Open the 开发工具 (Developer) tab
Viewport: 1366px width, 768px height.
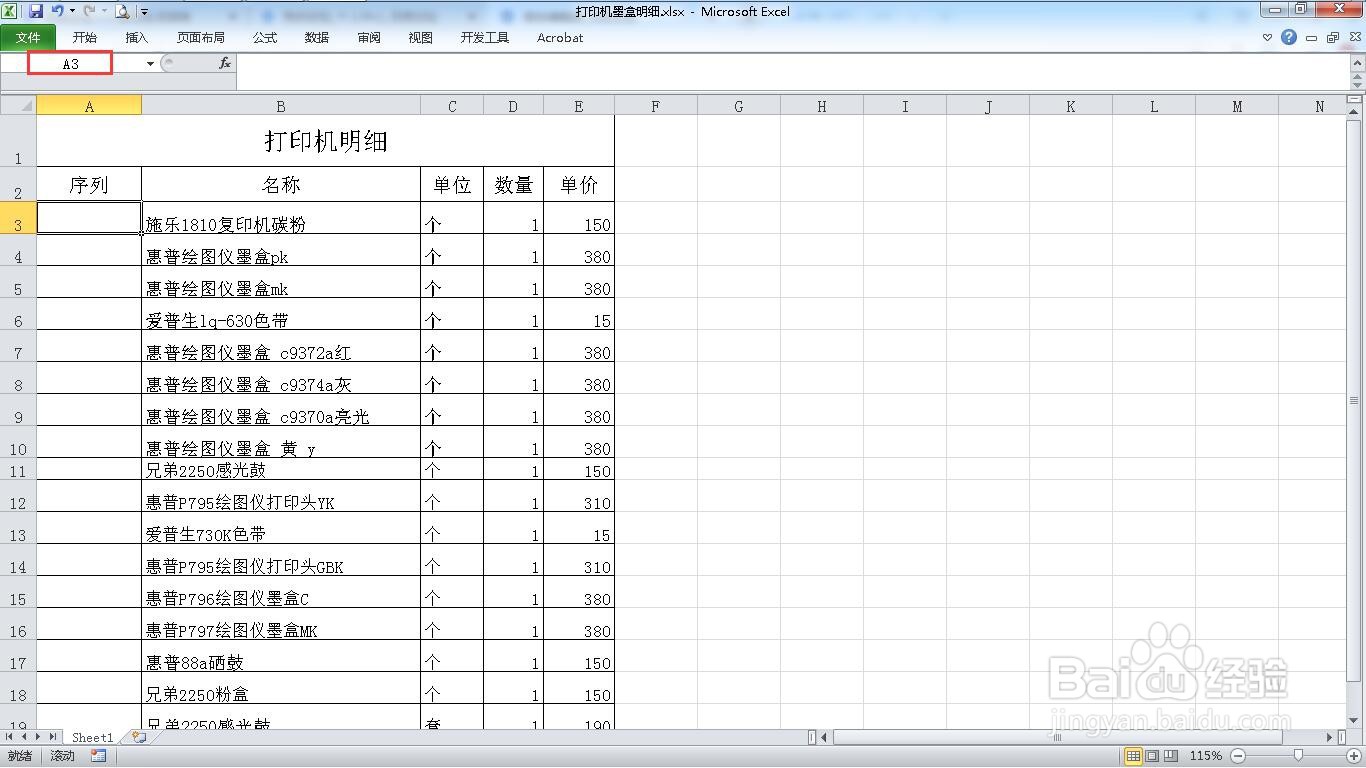coord(485,38)
